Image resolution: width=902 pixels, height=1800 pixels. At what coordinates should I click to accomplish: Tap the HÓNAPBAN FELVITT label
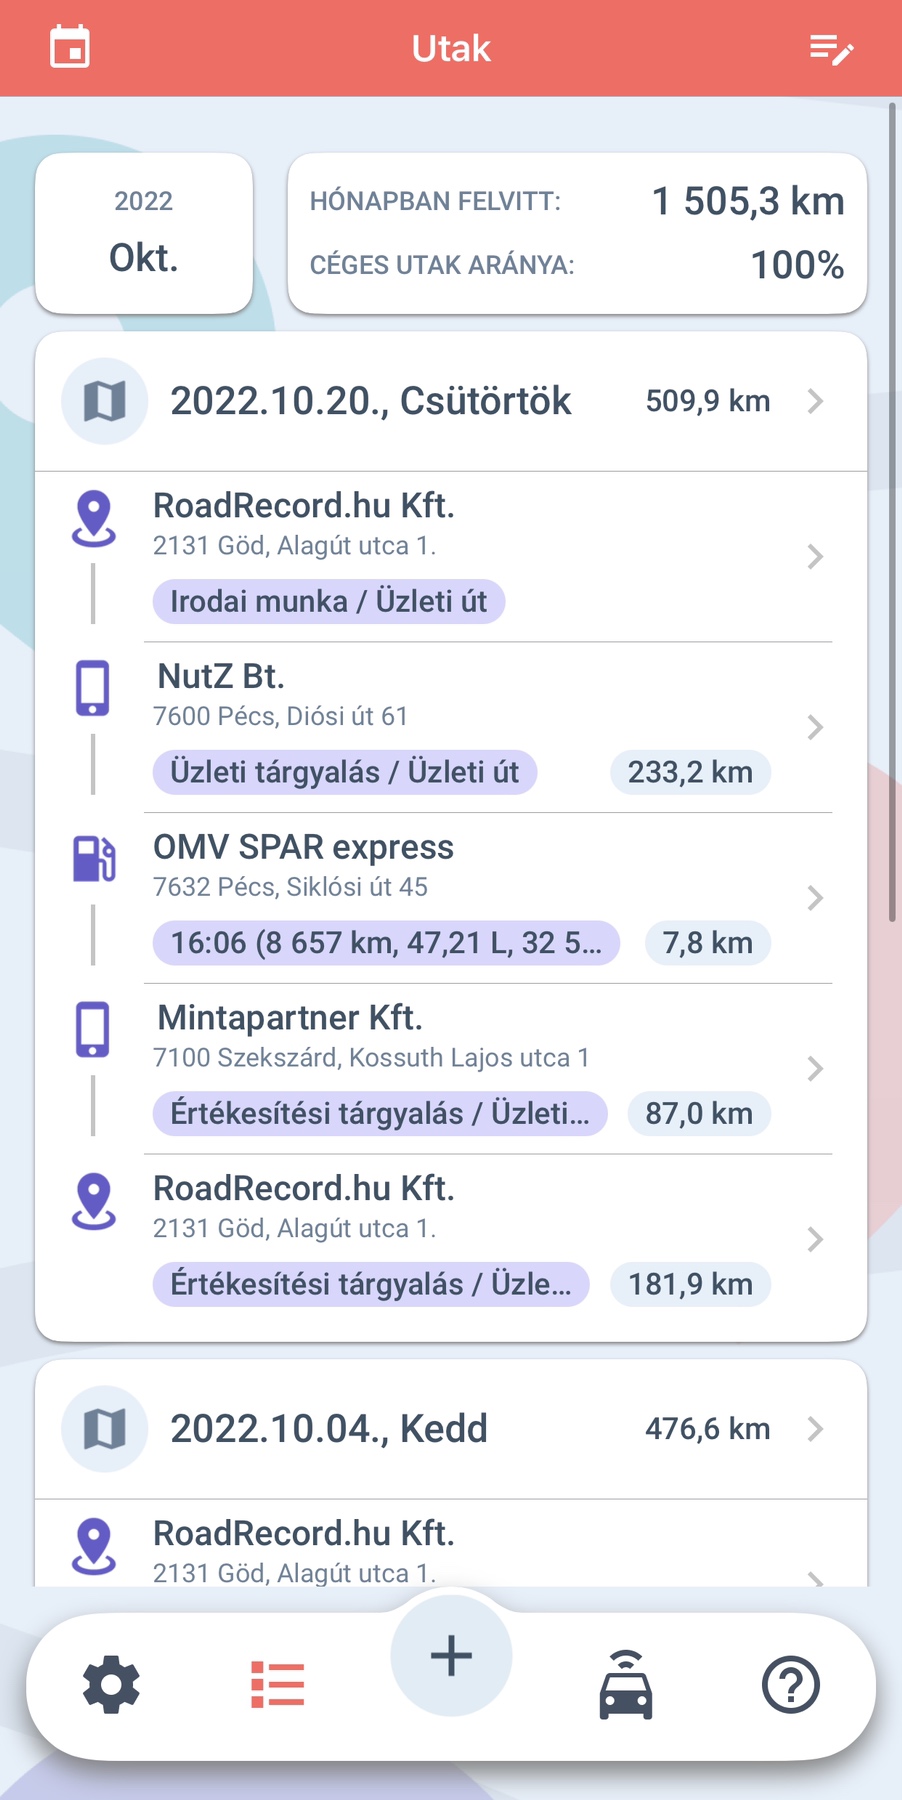point(435,201)
